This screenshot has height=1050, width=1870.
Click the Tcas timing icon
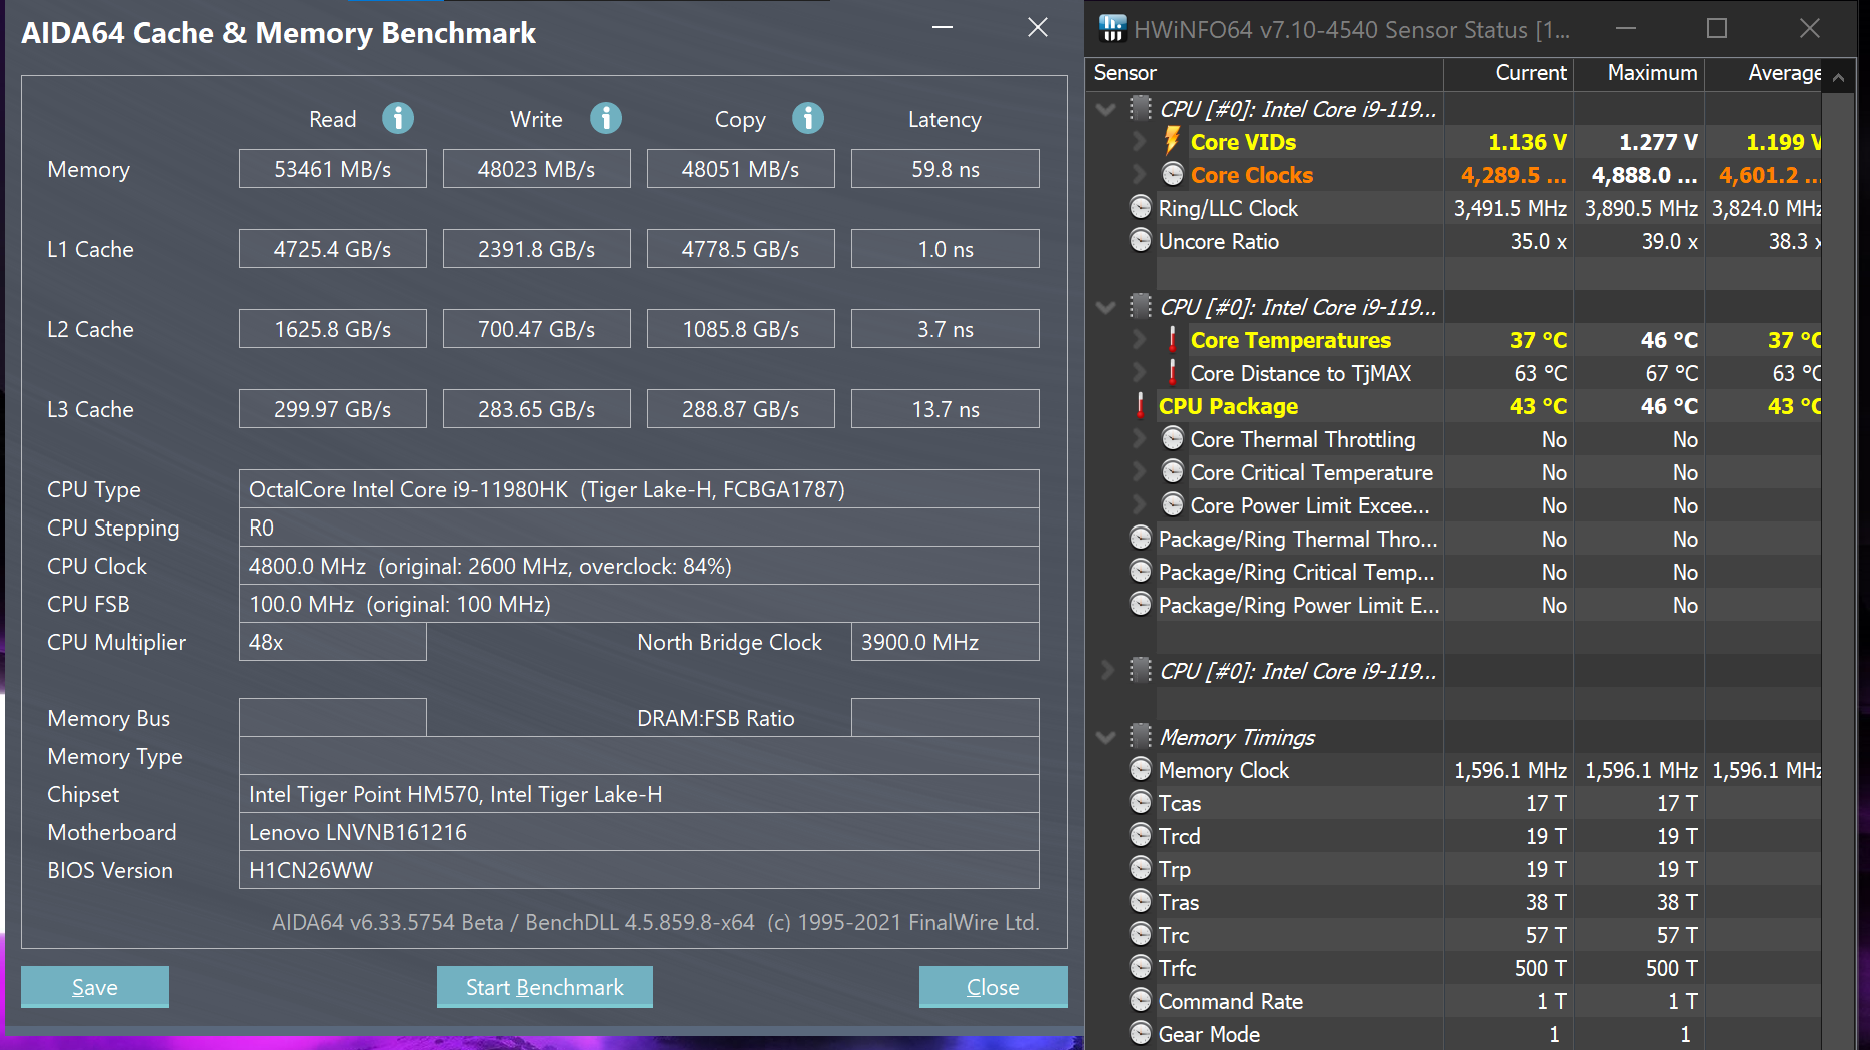1141,803
